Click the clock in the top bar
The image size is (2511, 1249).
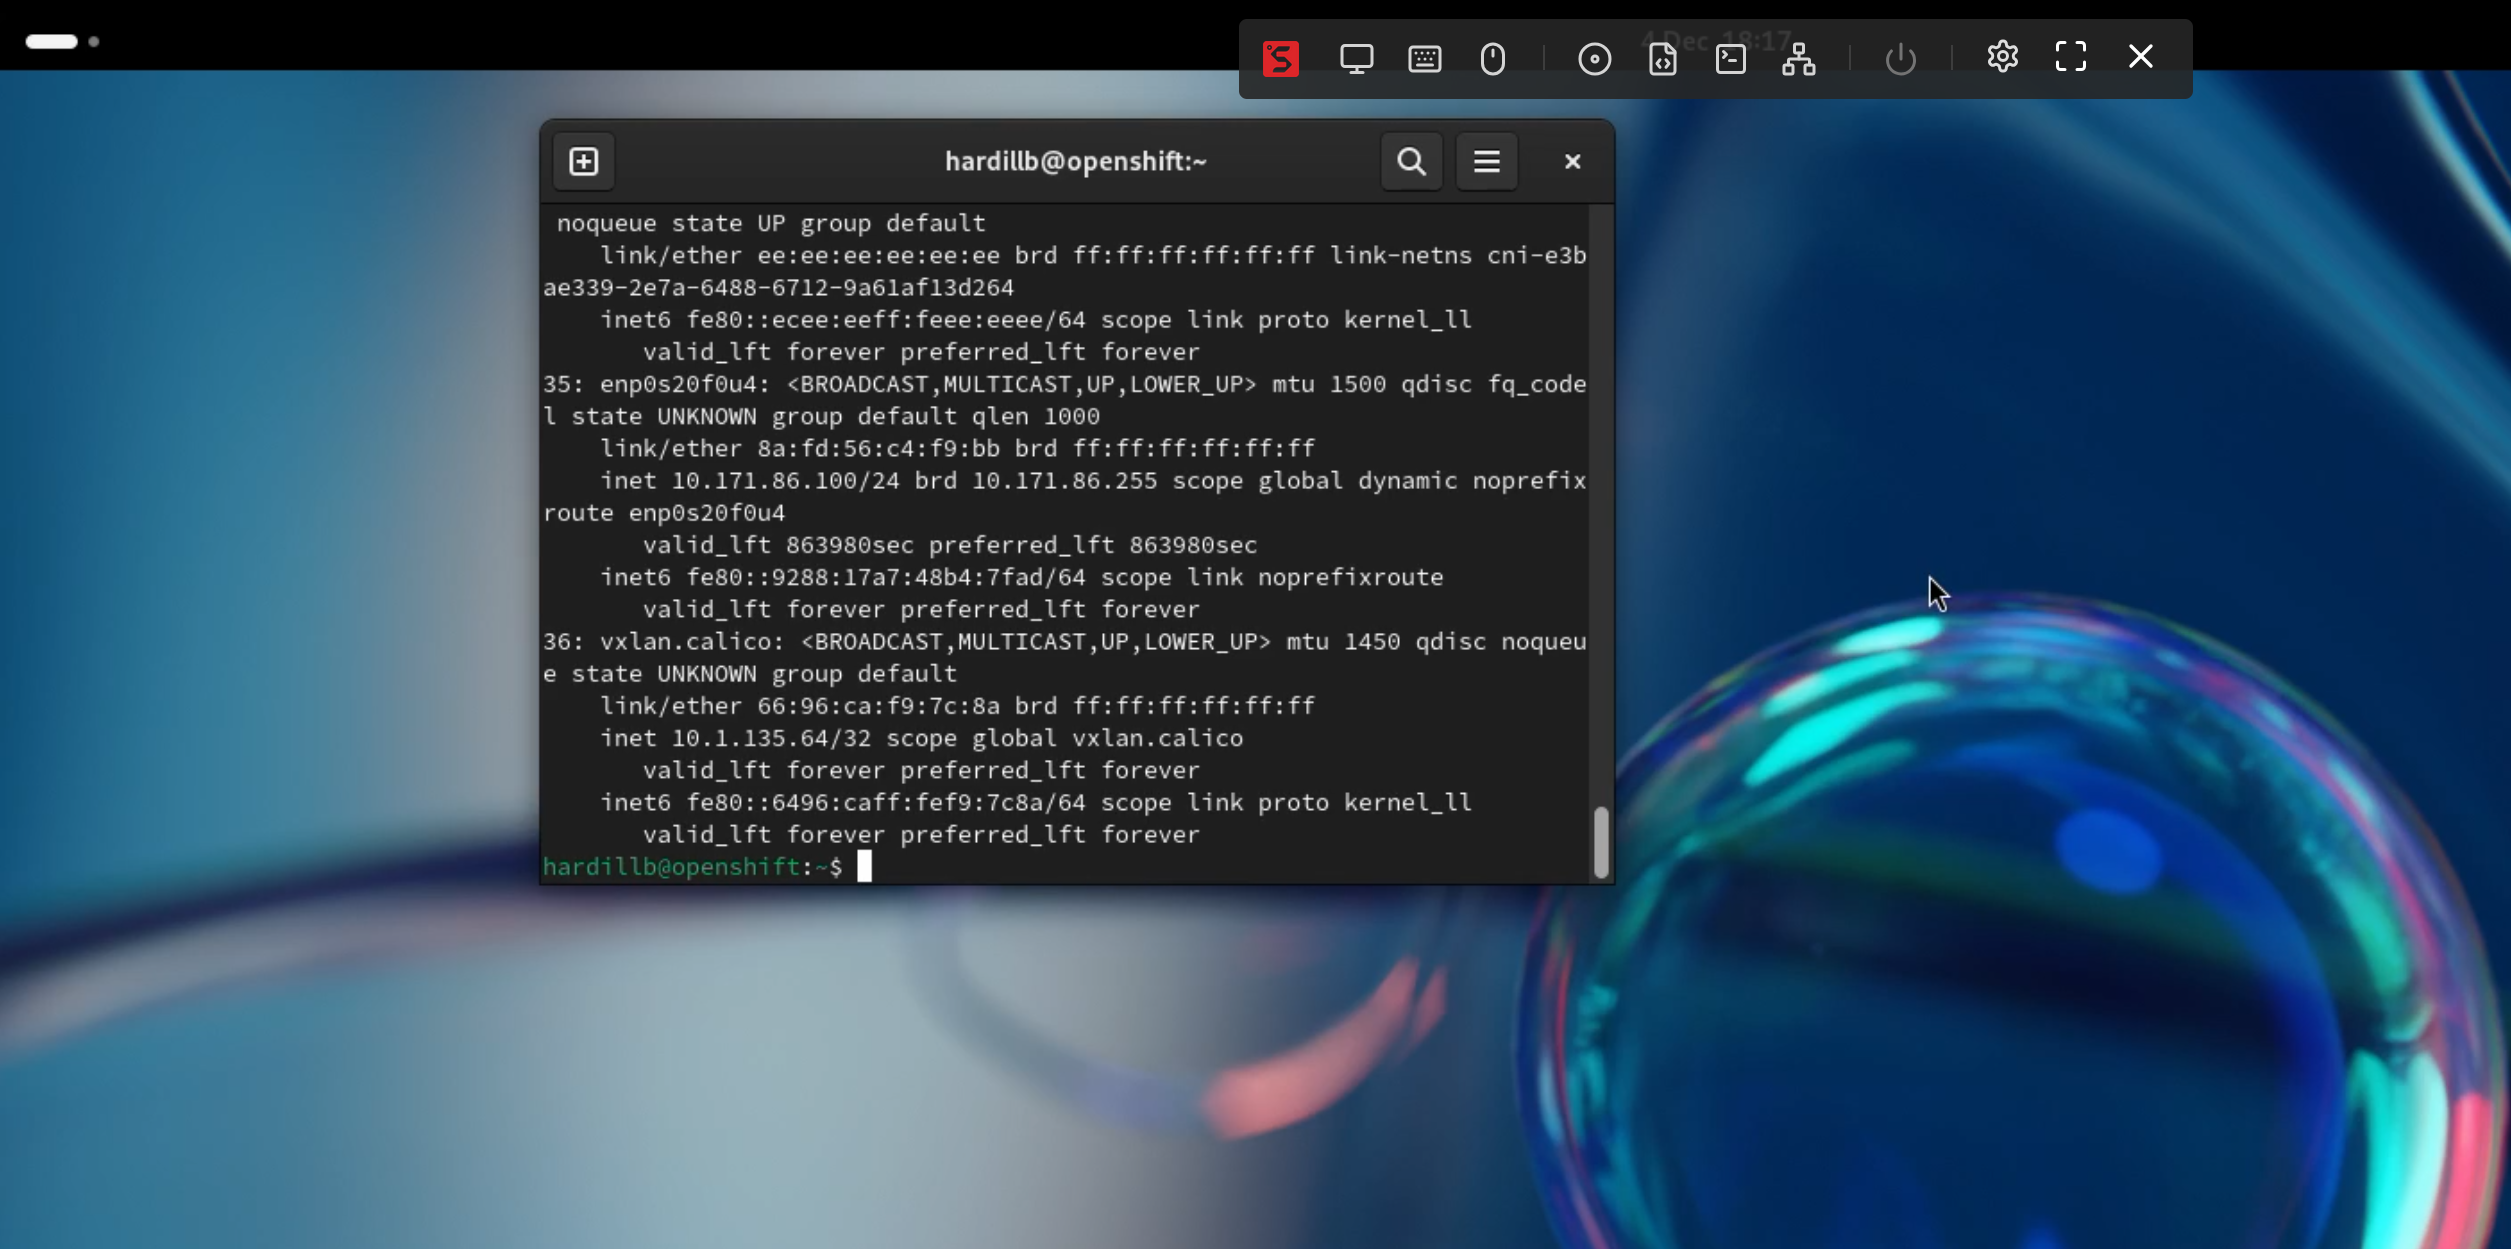tap(1716, 41)
